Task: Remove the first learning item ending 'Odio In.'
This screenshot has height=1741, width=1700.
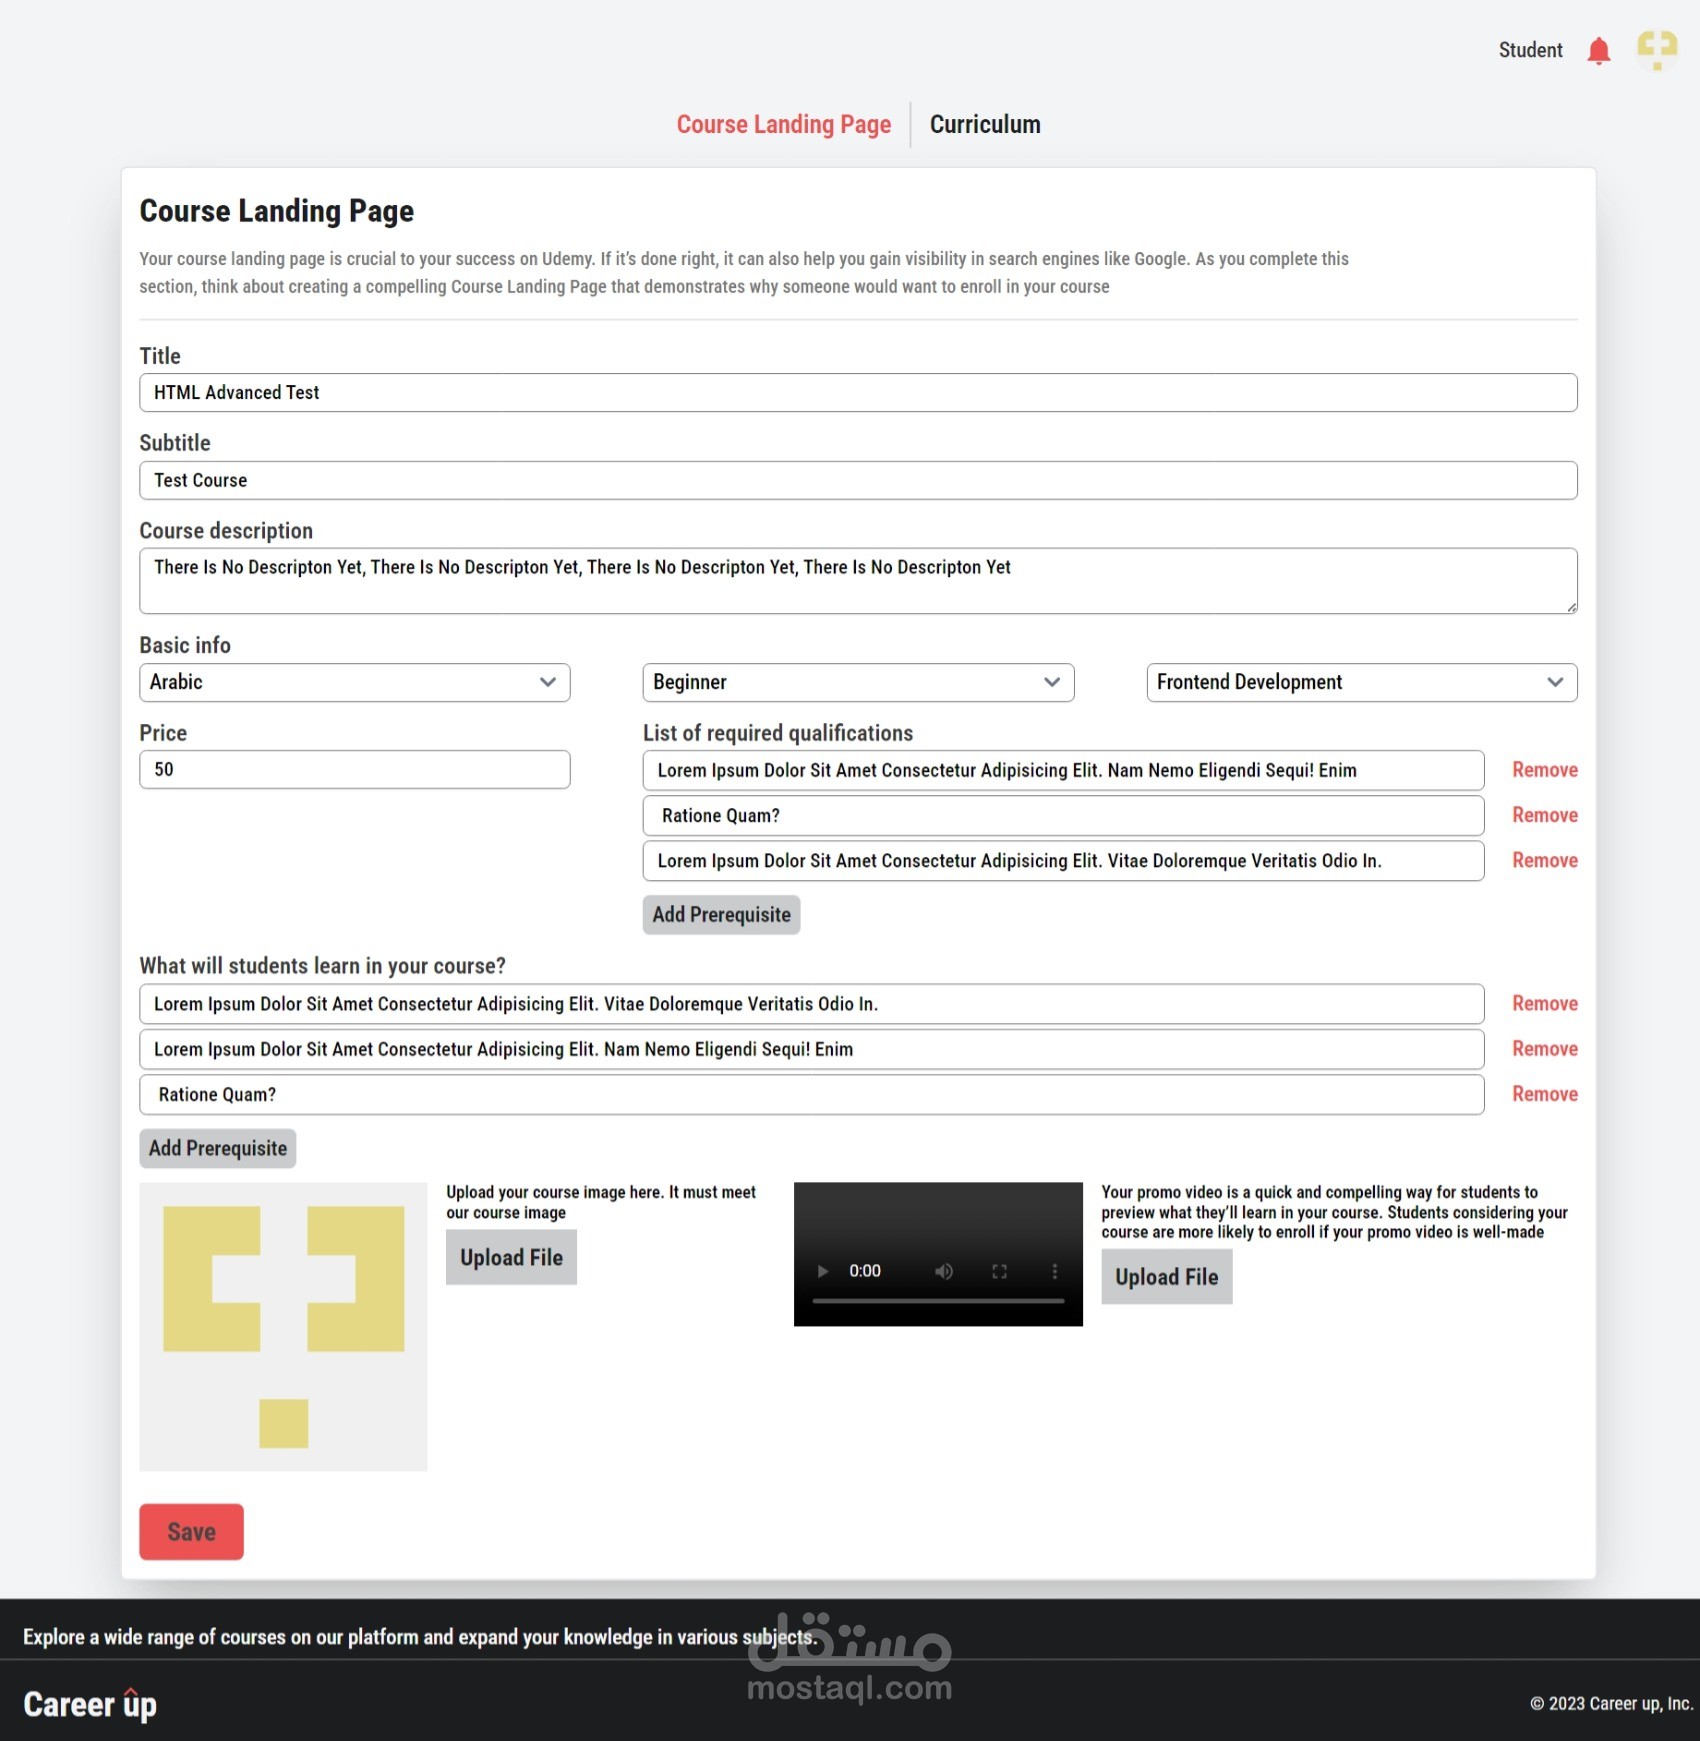Action: pos(1545,1003)
